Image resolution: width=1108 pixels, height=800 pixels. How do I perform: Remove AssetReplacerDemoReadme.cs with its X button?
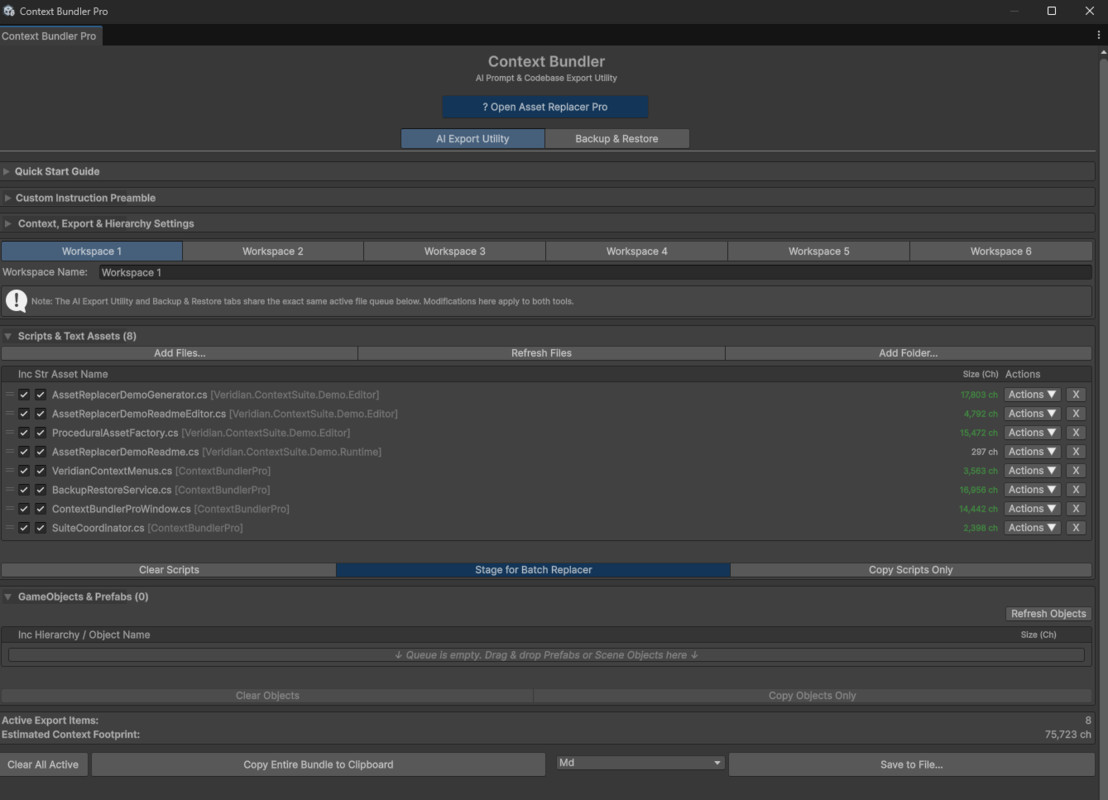pos(1075,452)
